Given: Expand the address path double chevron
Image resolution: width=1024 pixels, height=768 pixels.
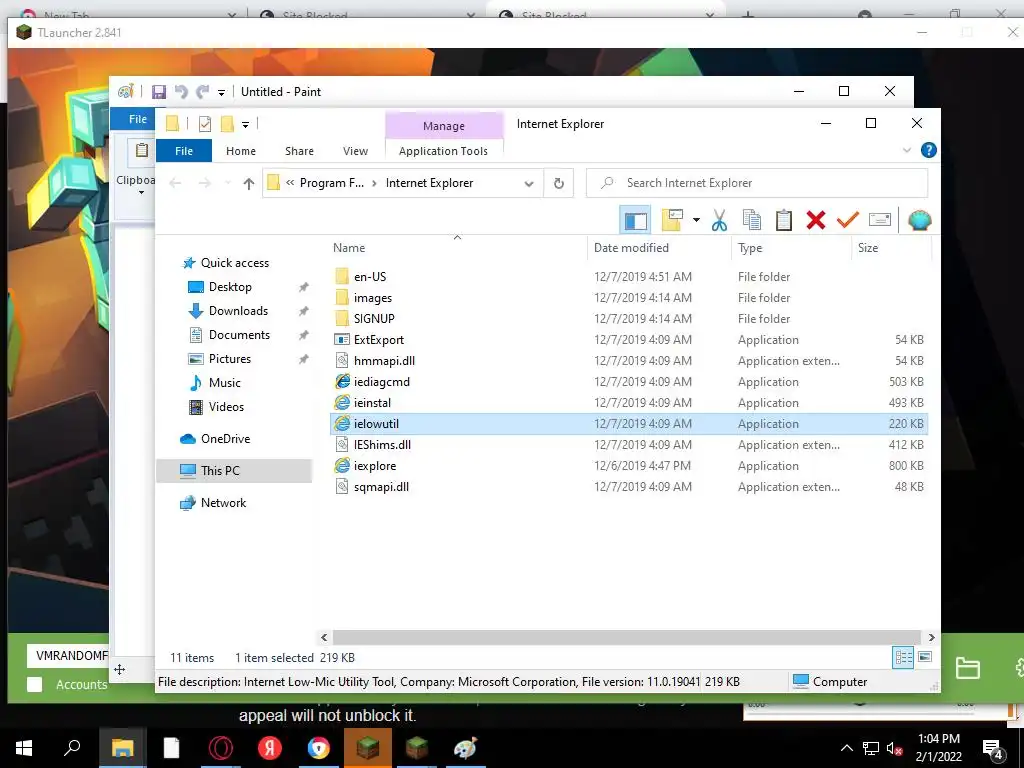Looking at the screenshot, I should tap(290, 184).
